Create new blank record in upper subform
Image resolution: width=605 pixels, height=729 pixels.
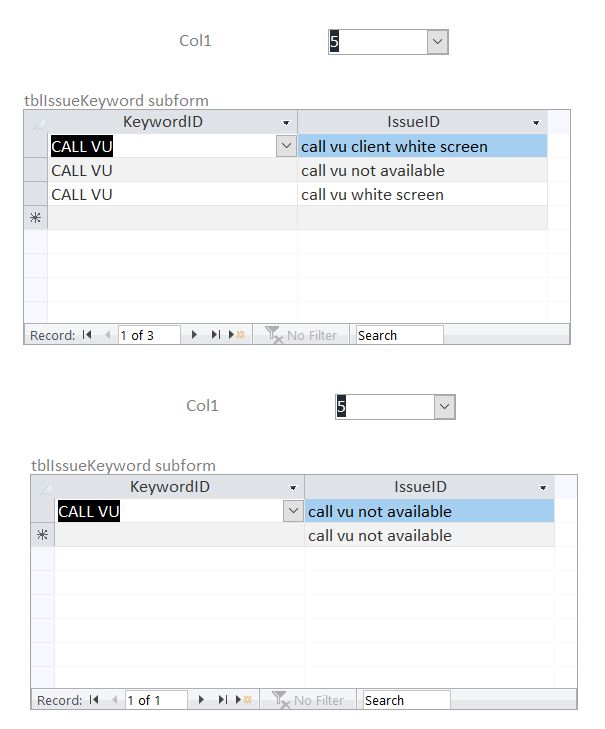click(237, 335)
